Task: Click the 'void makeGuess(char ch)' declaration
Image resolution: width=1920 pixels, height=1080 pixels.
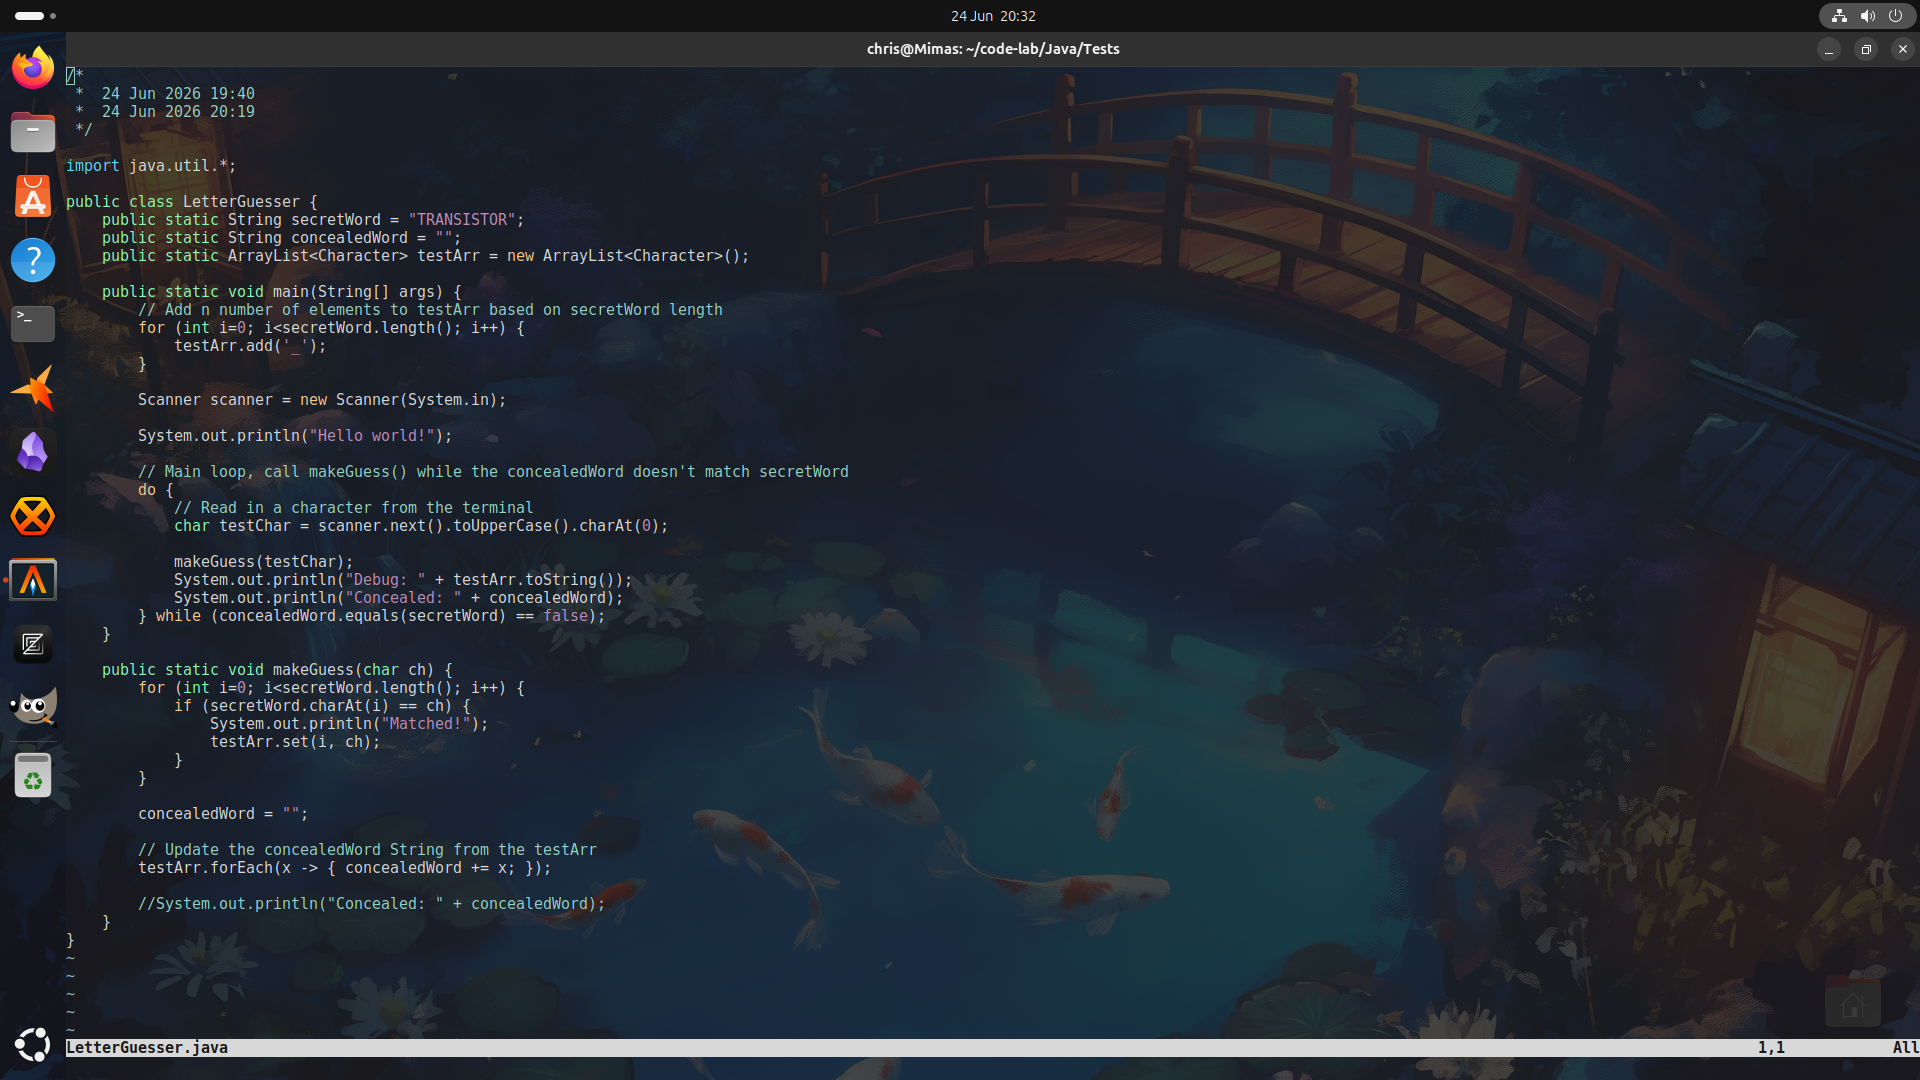Action: (x=277, y=670)
